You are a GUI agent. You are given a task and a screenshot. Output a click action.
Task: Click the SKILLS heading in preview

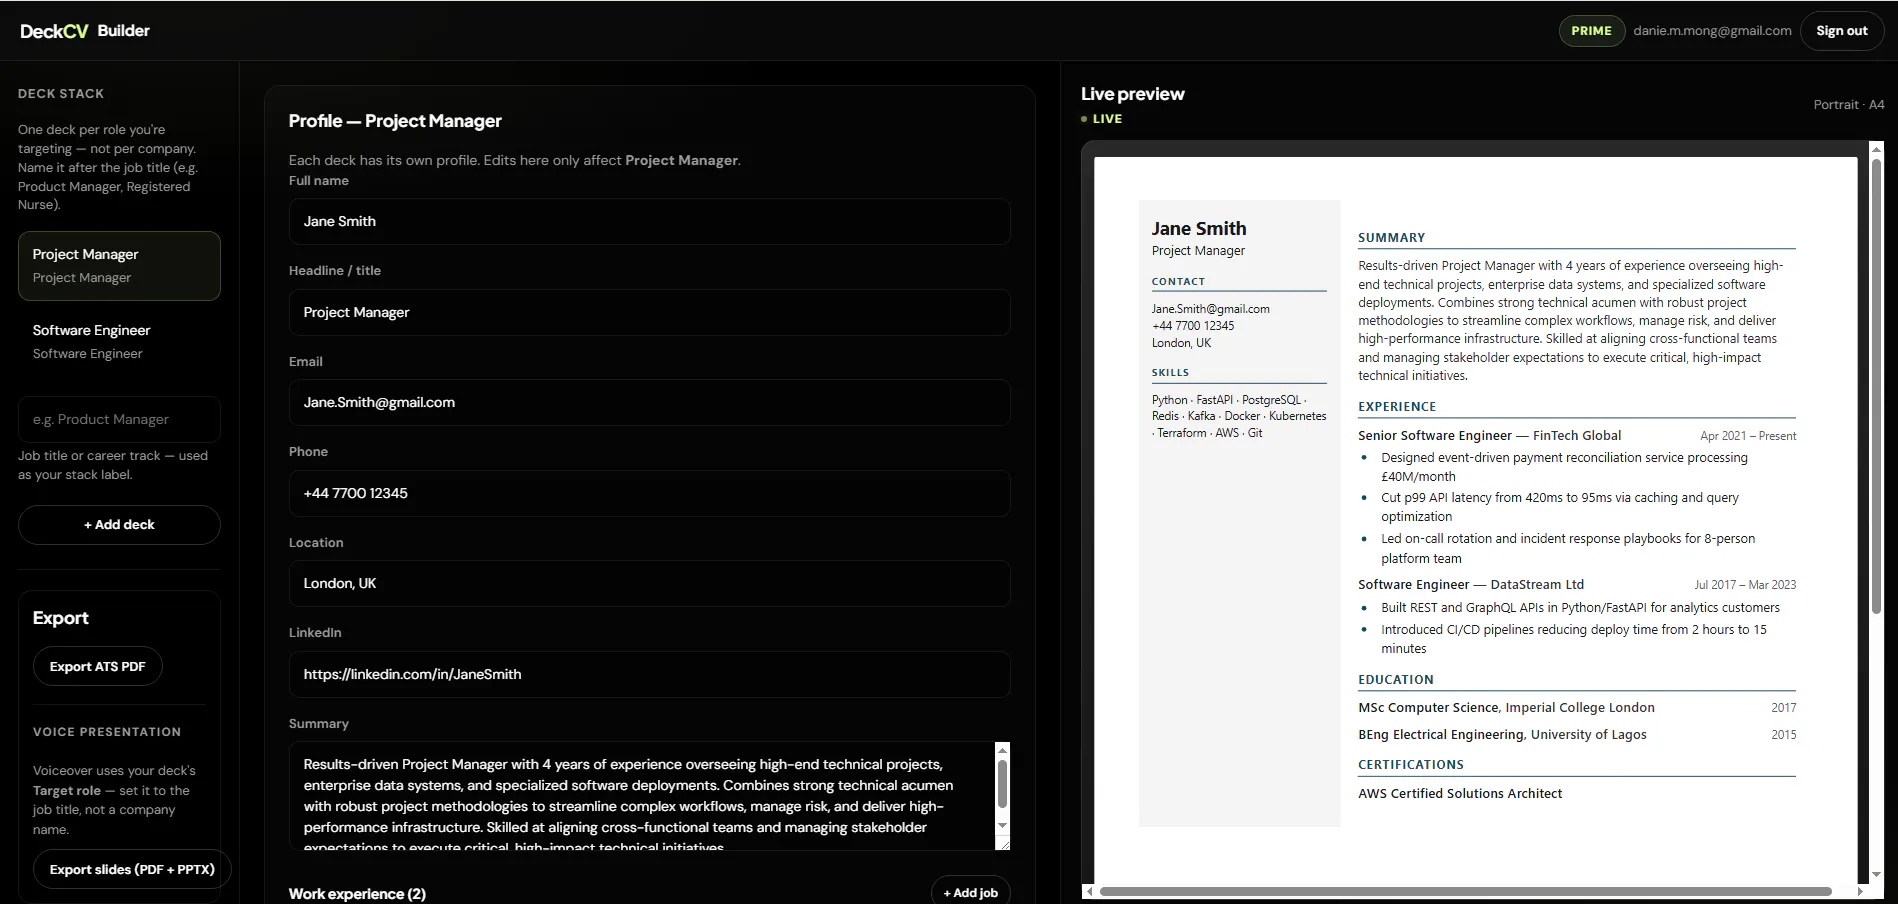click(x=1171, y=373)
